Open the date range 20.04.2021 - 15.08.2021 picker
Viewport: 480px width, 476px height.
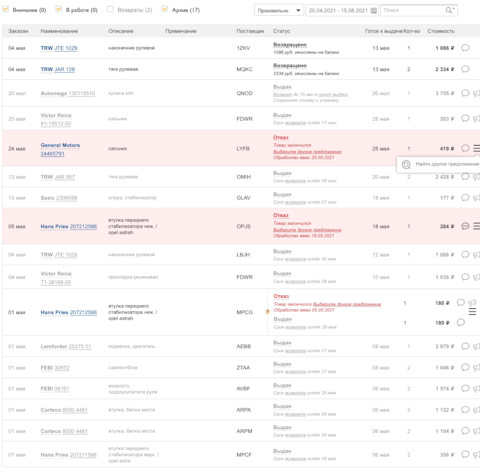tap(342, 10)
